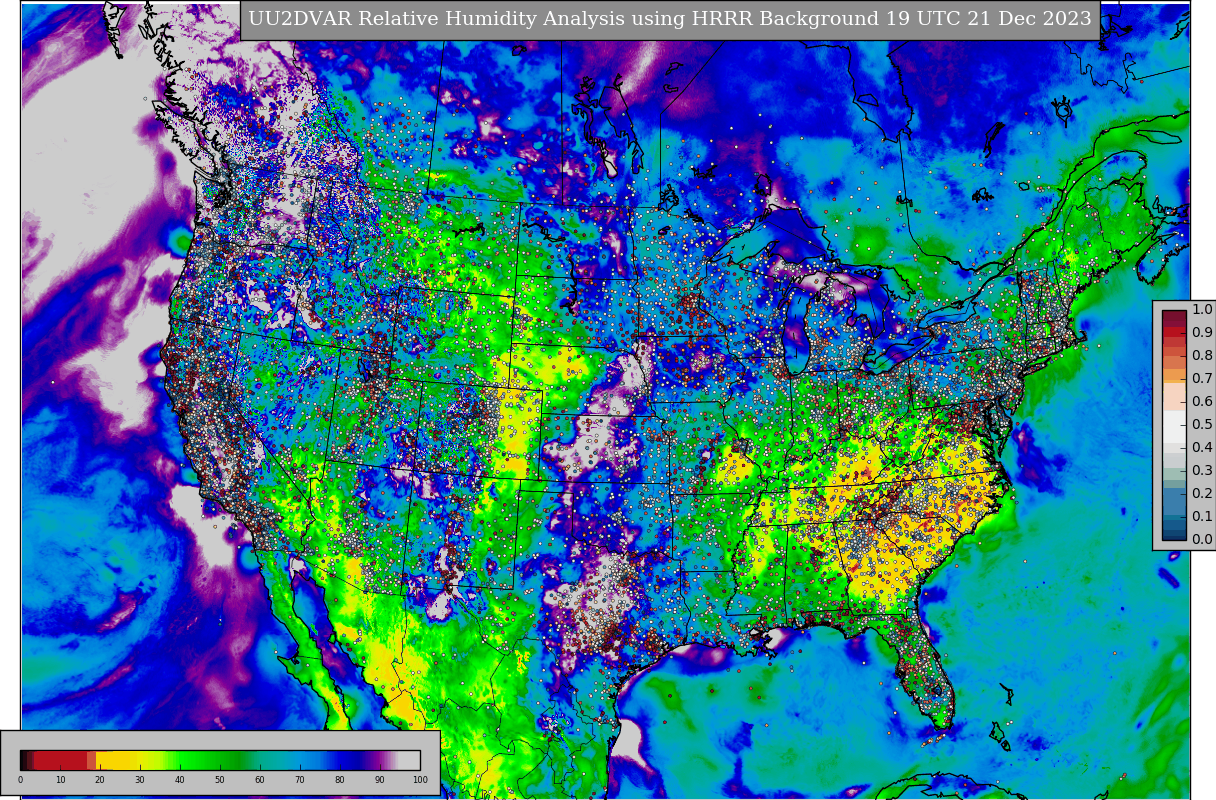
Task: Click the 0.5 label on right colorbar
Action: click(1202, 425)
